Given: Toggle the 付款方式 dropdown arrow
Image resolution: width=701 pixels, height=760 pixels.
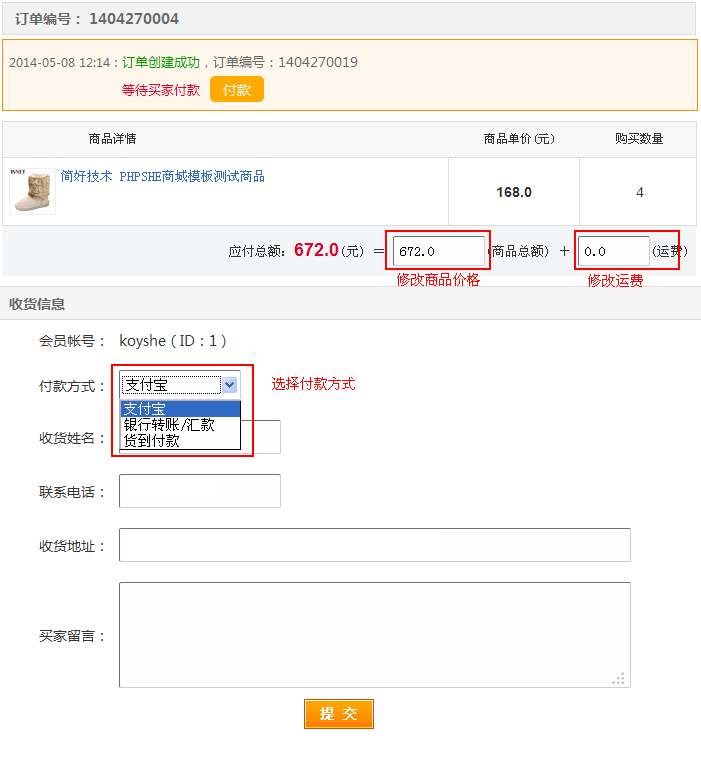Looking at the screenshot, I should 230,384.
